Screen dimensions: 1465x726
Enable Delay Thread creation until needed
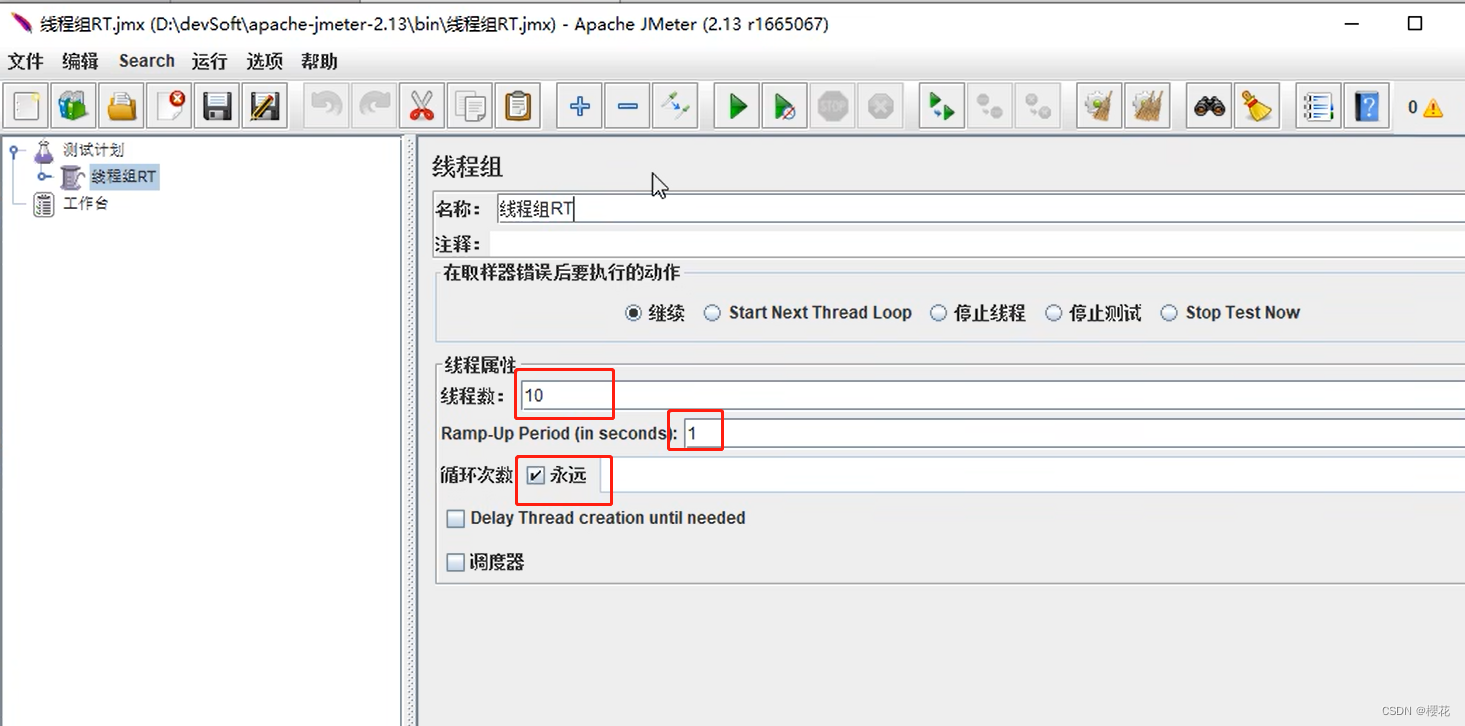456,519
